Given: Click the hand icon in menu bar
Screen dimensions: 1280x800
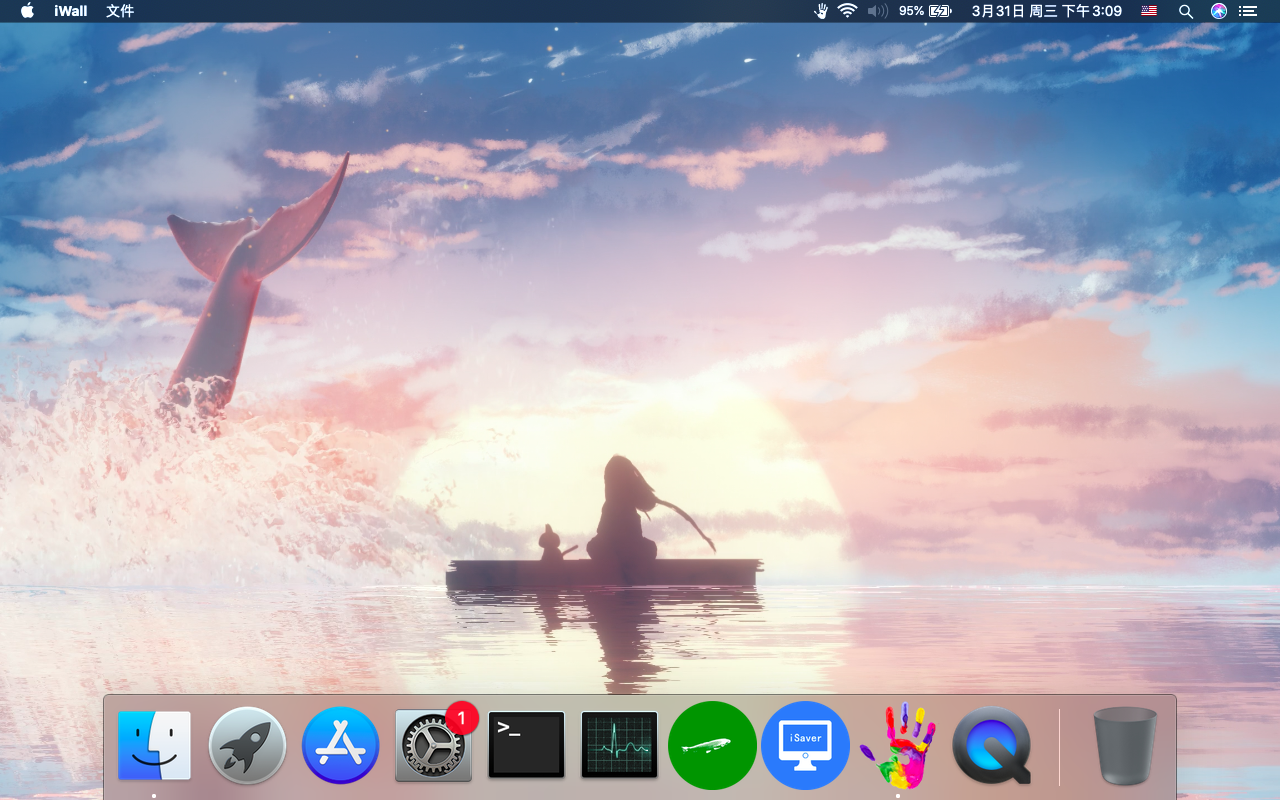Looking at the screenshot, I should pos(821,11).
